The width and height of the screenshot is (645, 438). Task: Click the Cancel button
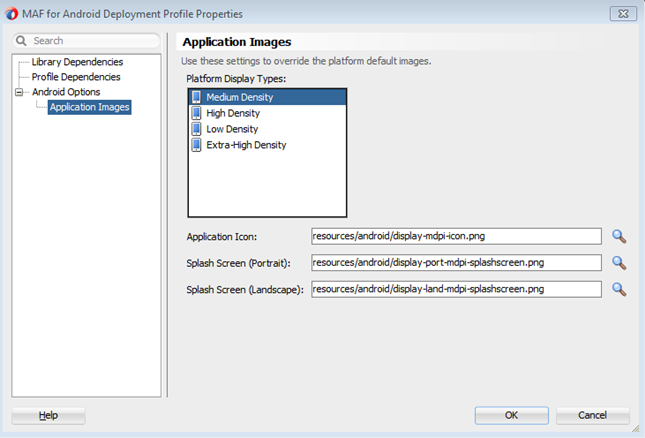(593, 416)
